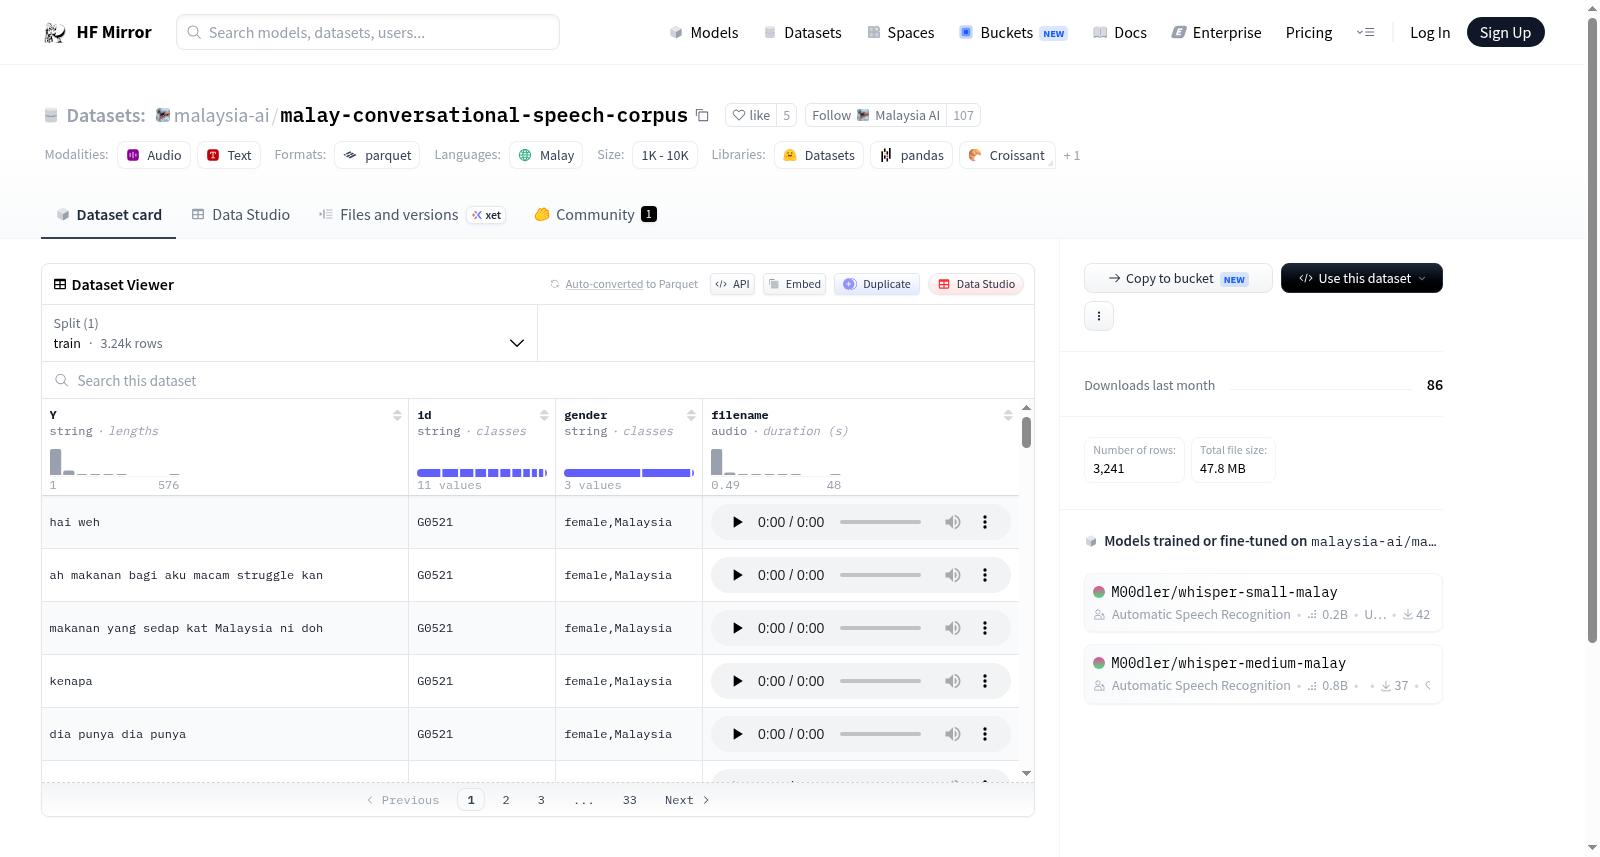
Task: Follow Malaysia AI organization
Action: pyautogui.click(x=876, y=115)
